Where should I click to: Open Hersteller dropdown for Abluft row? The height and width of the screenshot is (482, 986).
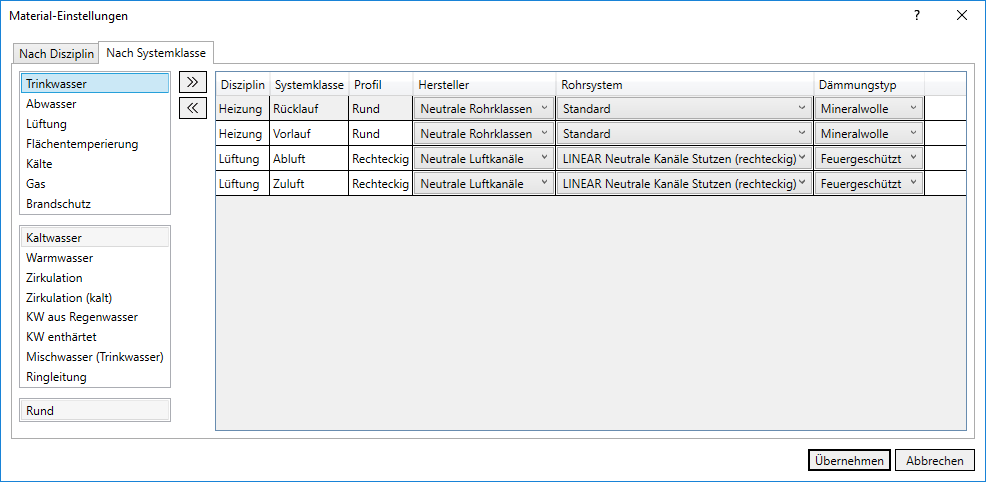point(484,159)
